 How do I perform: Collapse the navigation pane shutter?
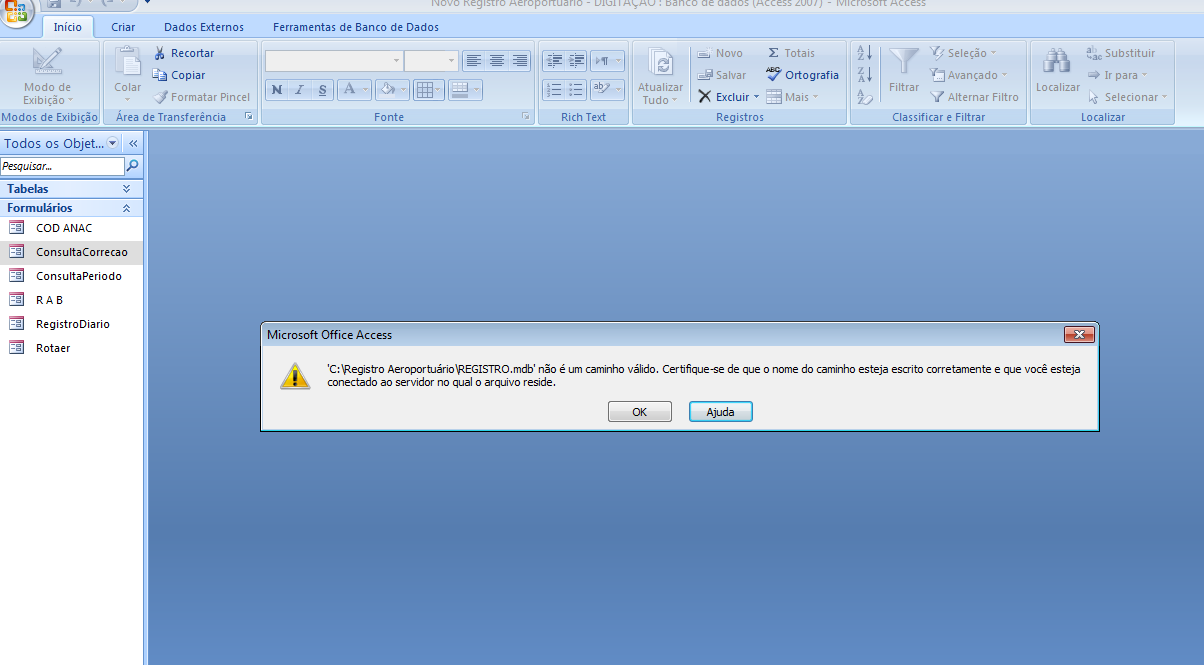pyautogui.click(x=133, y=143)
